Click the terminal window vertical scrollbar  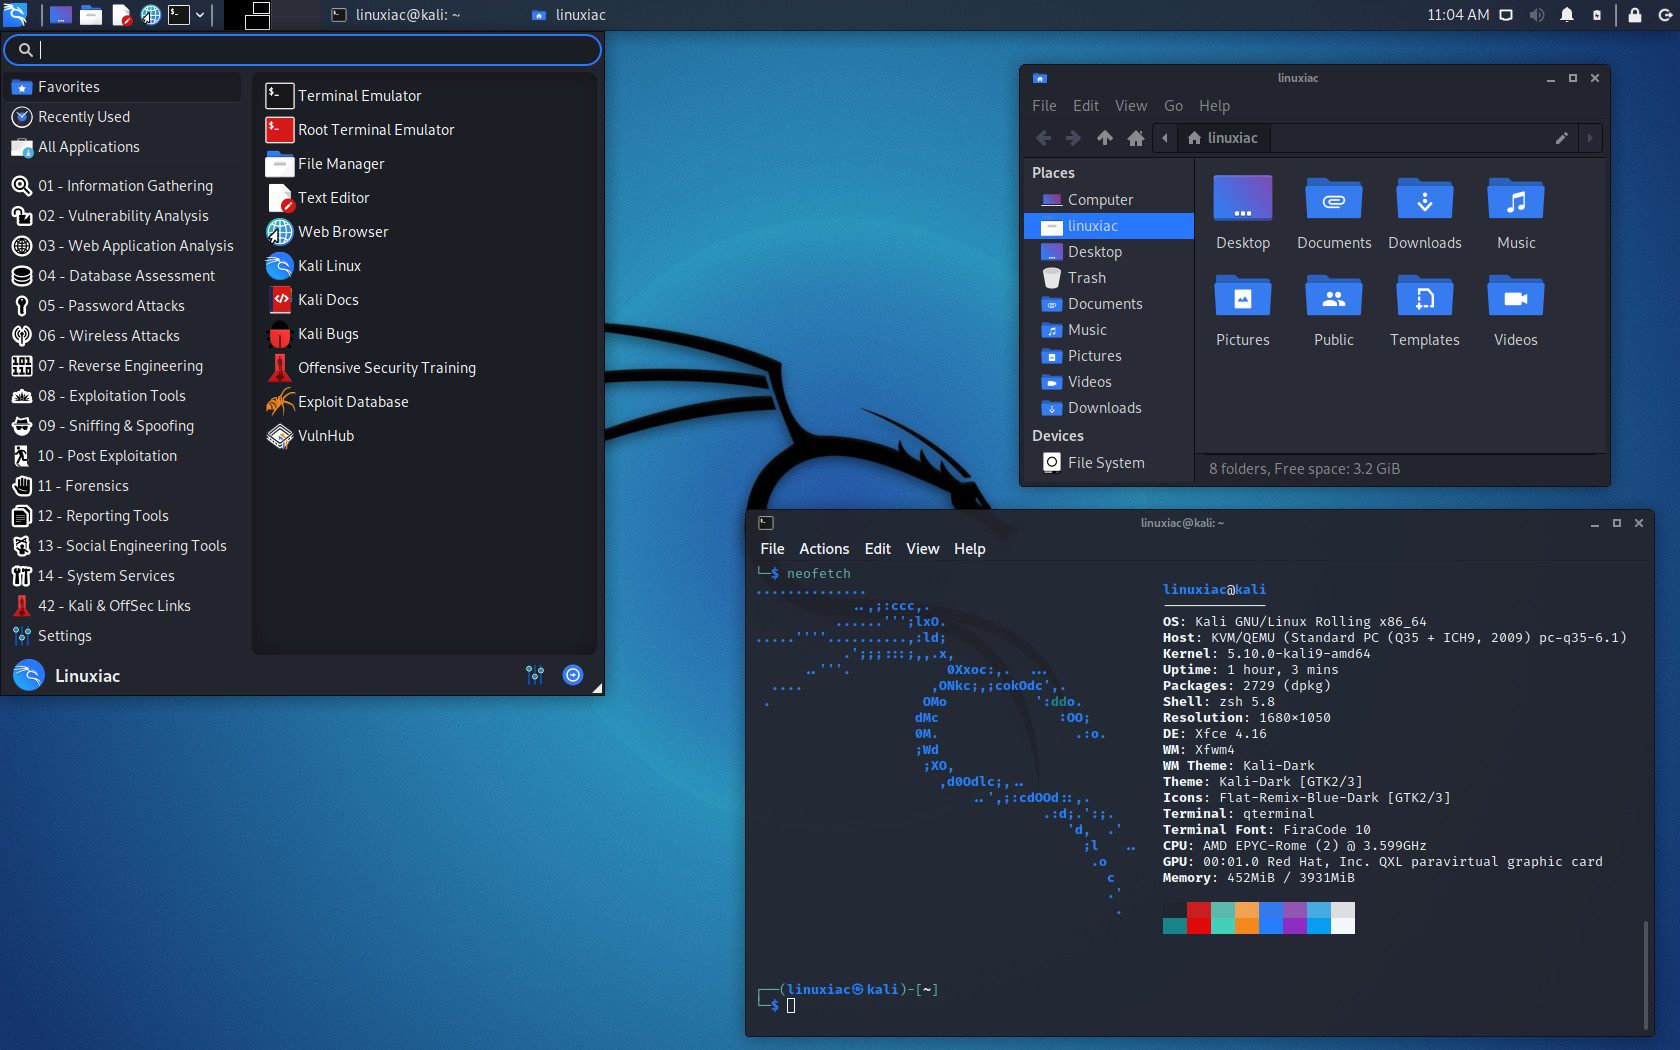(1646, 977)
